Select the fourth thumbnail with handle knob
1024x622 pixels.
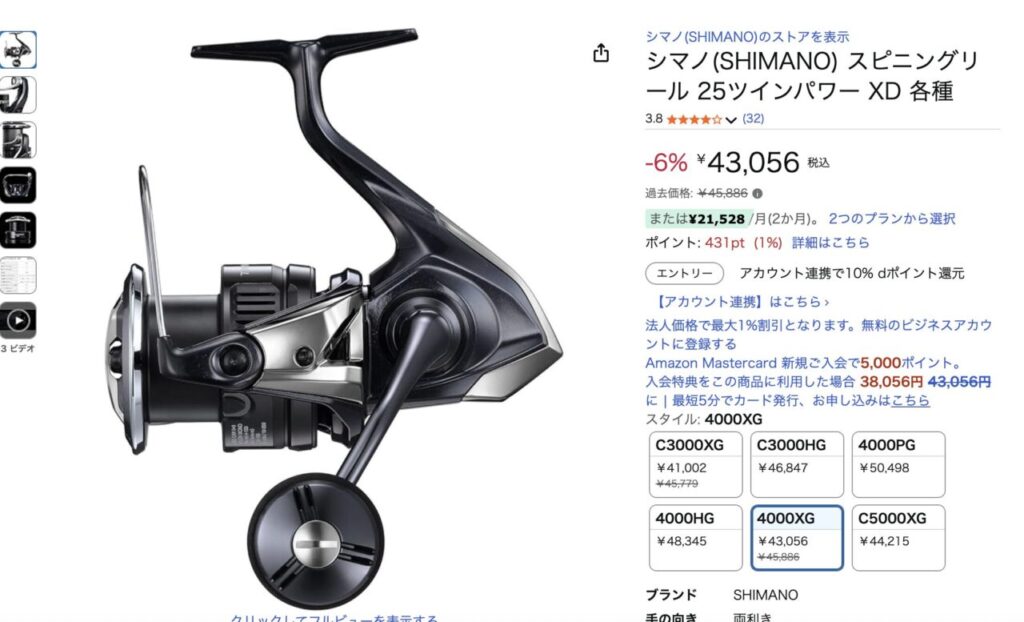click(x=18, y=185)
